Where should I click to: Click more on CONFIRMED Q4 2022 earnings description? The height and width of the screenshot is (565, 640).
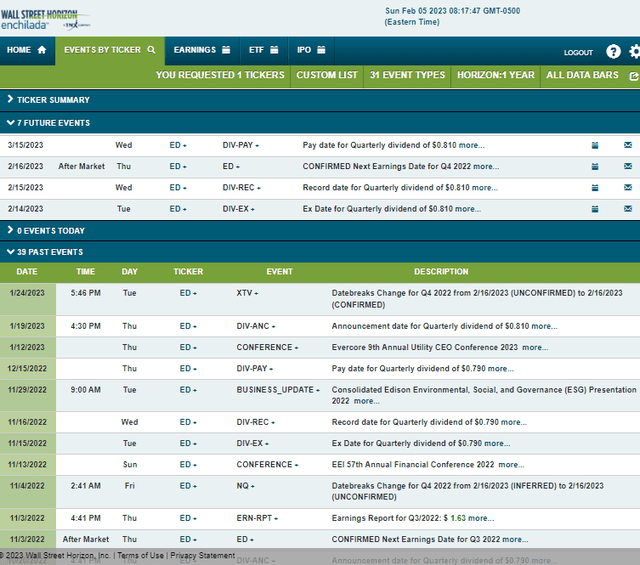pyautogui.click(x=486, y=167)
